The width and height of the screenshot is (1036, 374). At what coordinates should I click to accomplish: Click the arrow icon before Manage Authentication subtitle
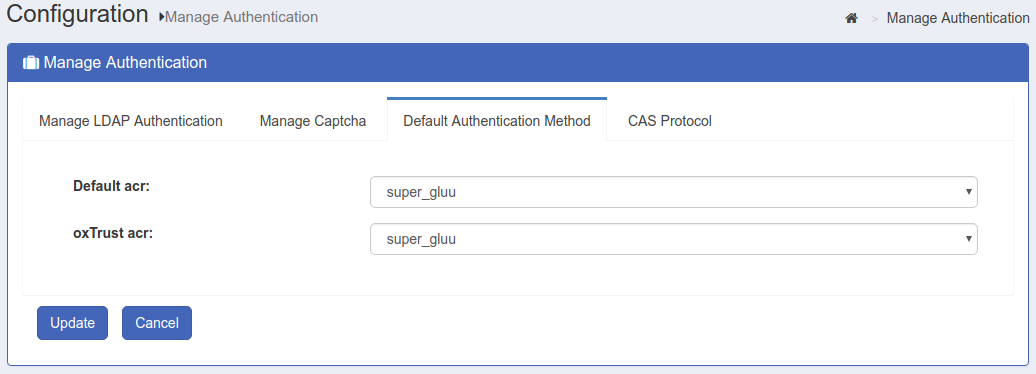coord(161,18)
